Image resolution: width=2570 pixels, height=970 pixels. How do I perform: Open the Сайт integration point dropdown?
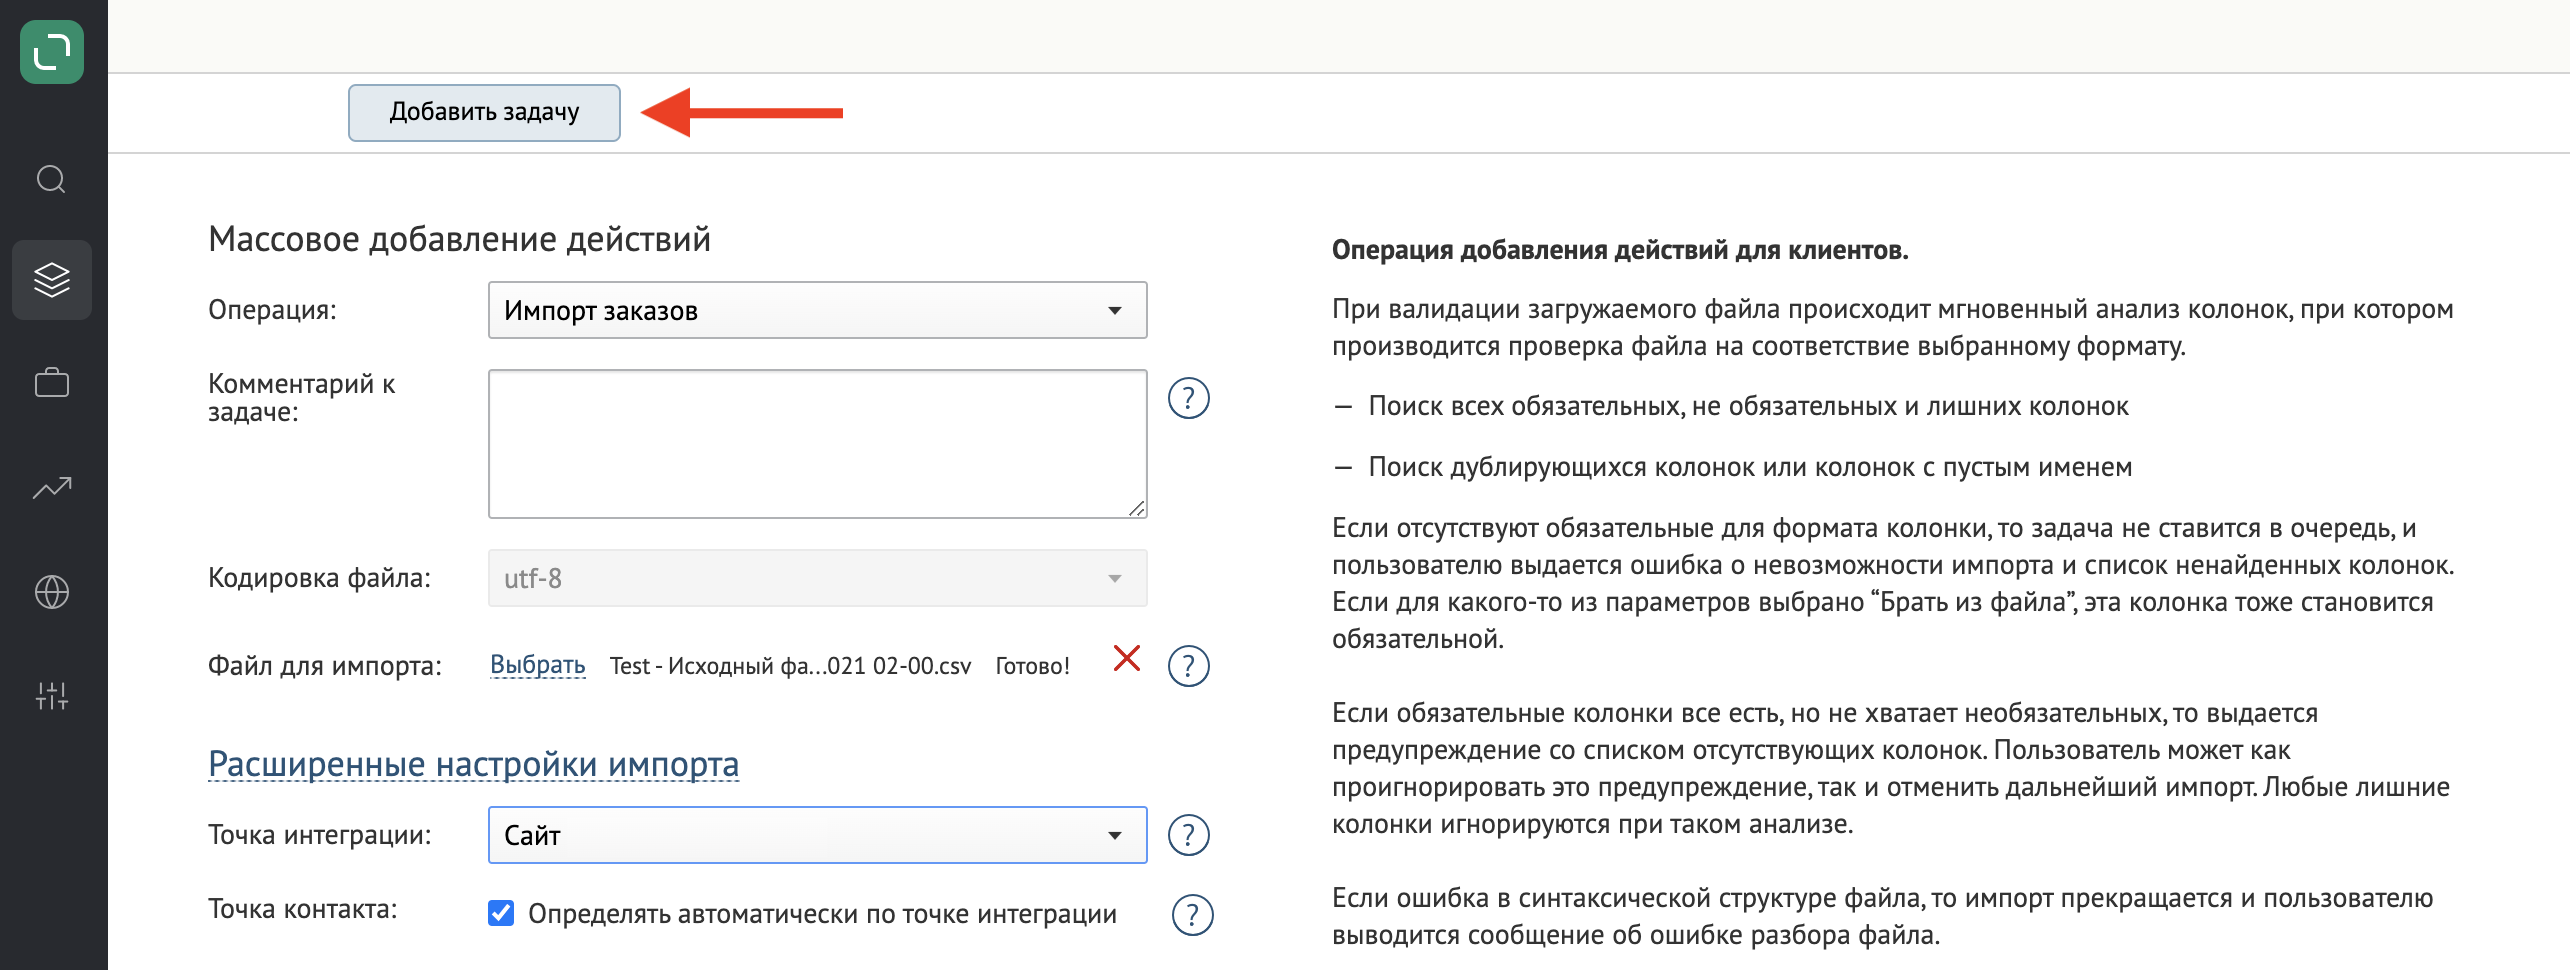pyautogui.click(x=817, y=835)
